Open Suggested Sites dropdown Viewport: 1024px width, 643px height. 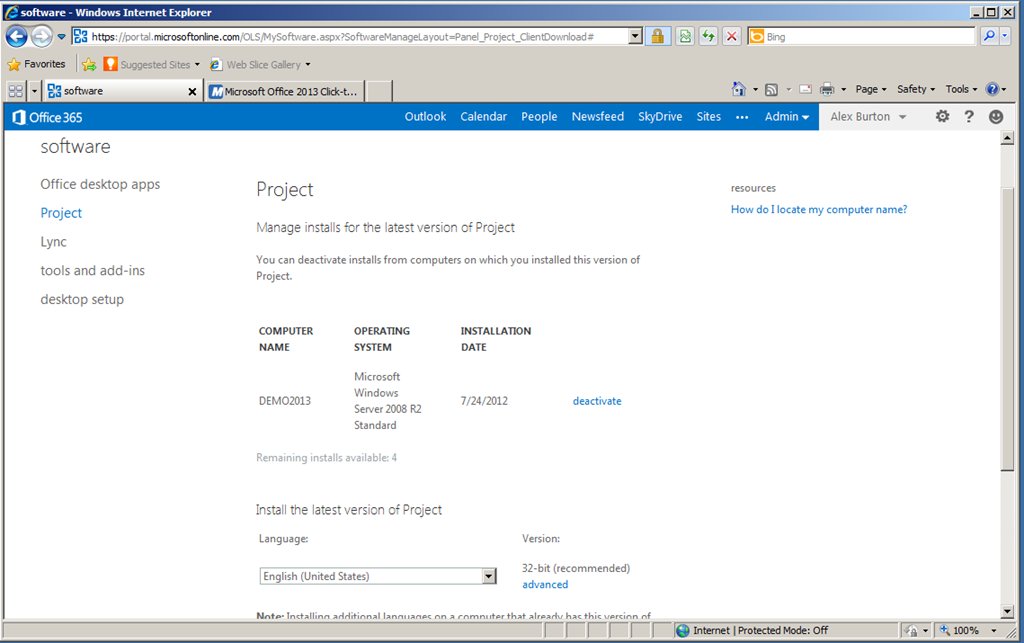pos(152,64)
